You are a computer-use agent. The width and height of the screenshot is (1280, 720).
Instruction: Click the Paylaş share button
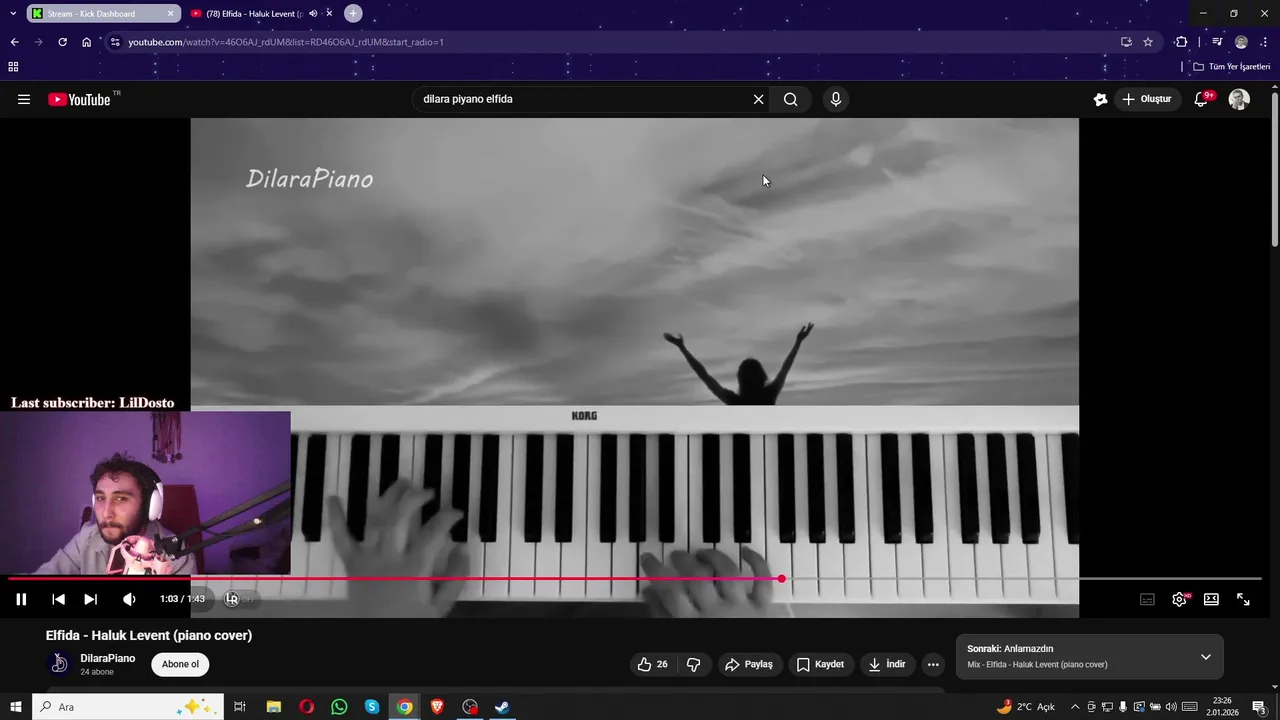click(749, 664)
